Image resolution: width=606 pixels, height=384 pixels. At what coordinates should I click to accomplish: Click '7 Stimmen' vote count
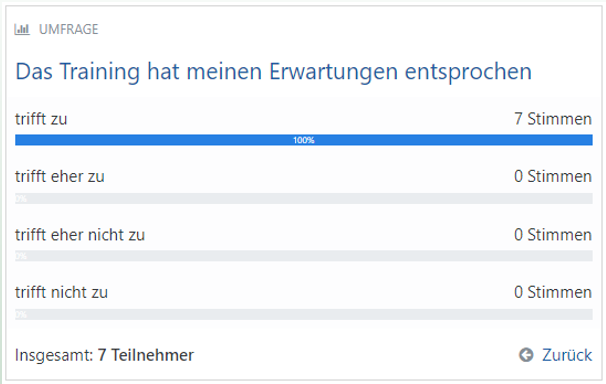coord(553,119)
